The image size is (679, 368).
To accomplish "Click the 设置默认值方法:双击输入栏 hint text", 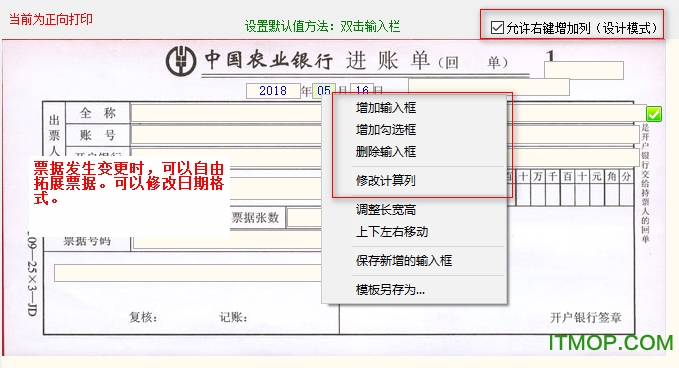I will [x=322, y=26].
